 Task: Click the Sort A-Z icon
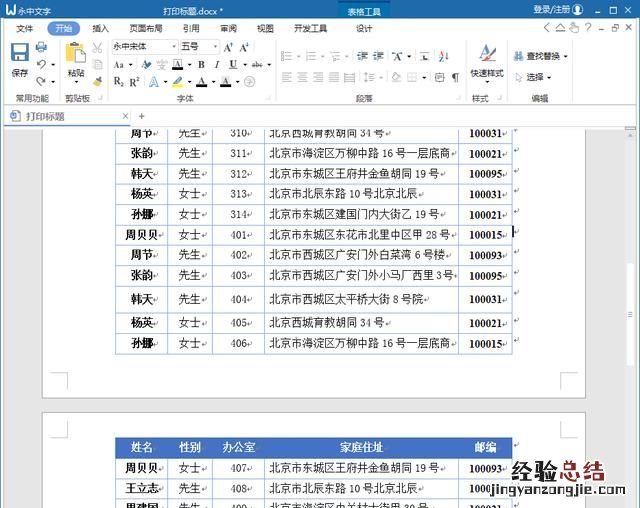443,56
